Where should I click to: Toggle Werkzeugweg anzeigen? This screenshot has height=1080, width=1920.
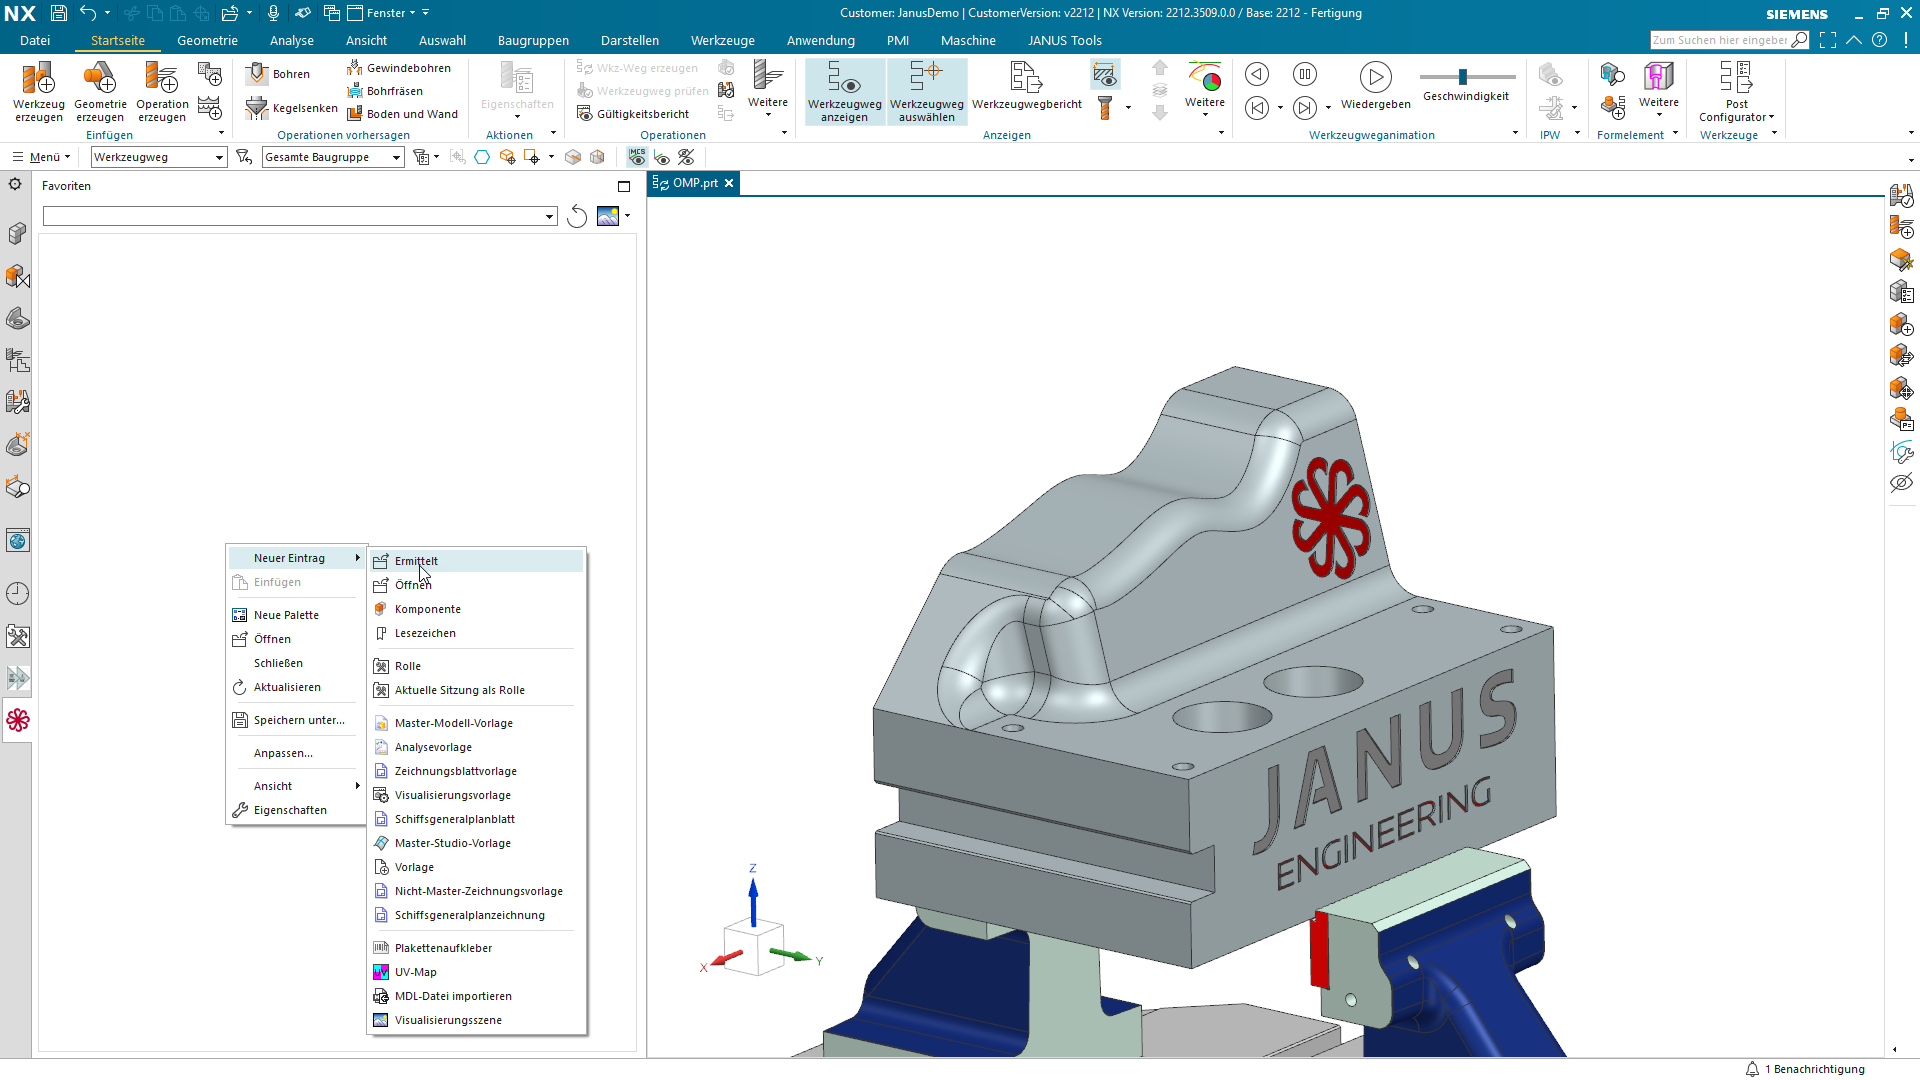tap(845, 91)
